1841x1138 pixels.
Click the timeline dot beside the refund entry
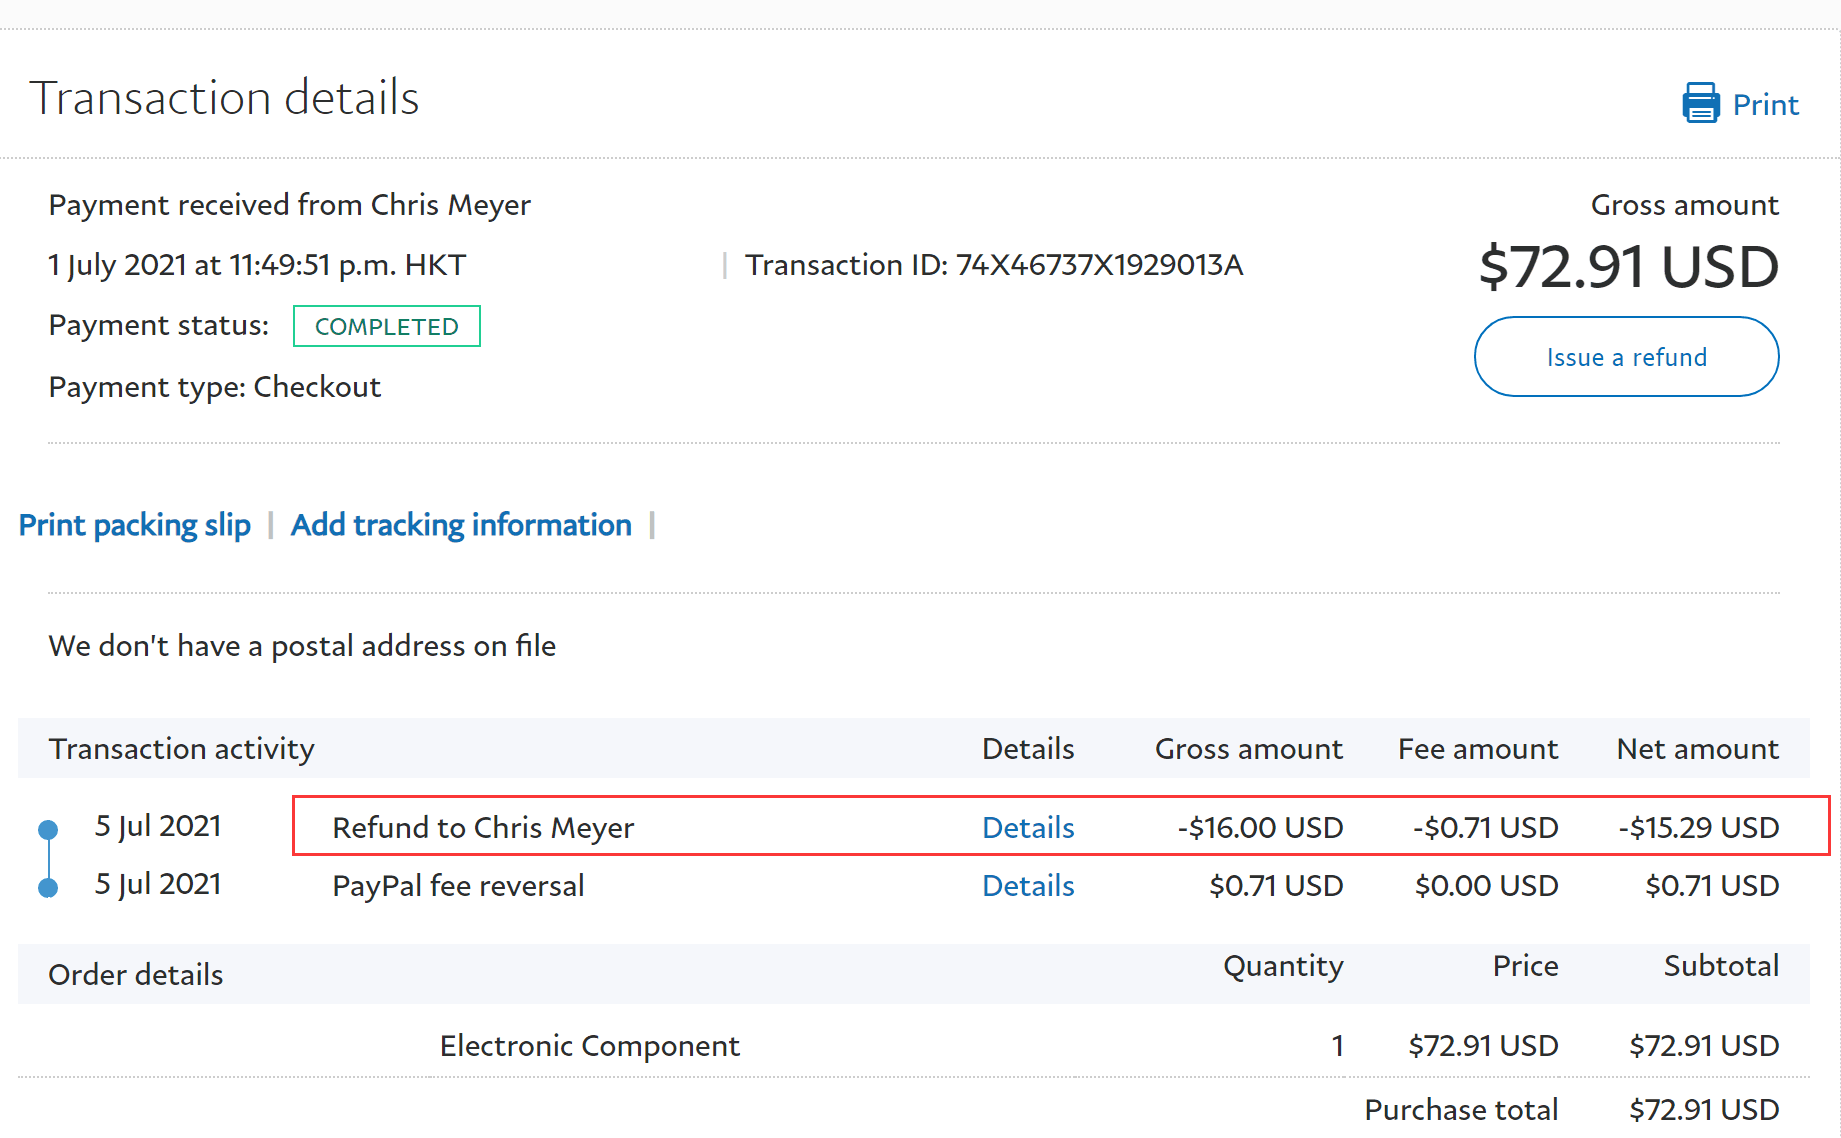[48, 829]
